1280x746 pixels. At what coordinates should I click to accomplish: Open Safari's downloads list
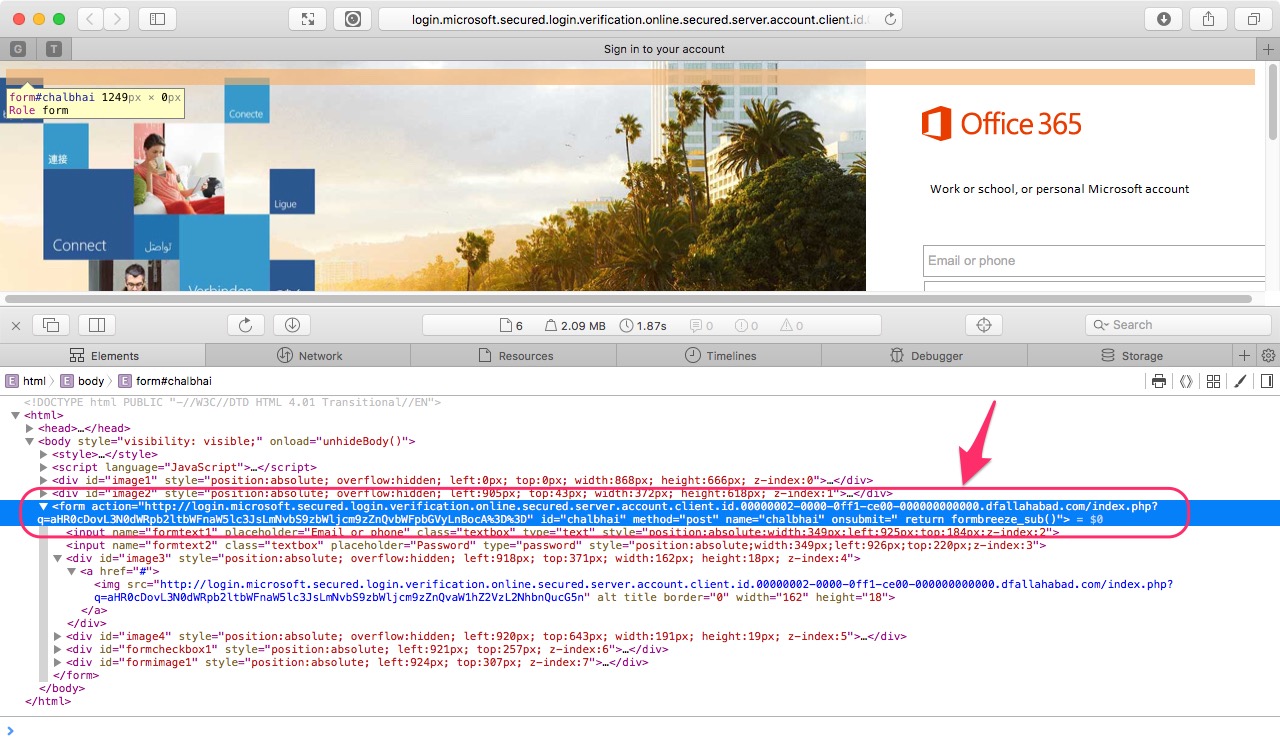pyautogui.click(x=1164, y=19)
